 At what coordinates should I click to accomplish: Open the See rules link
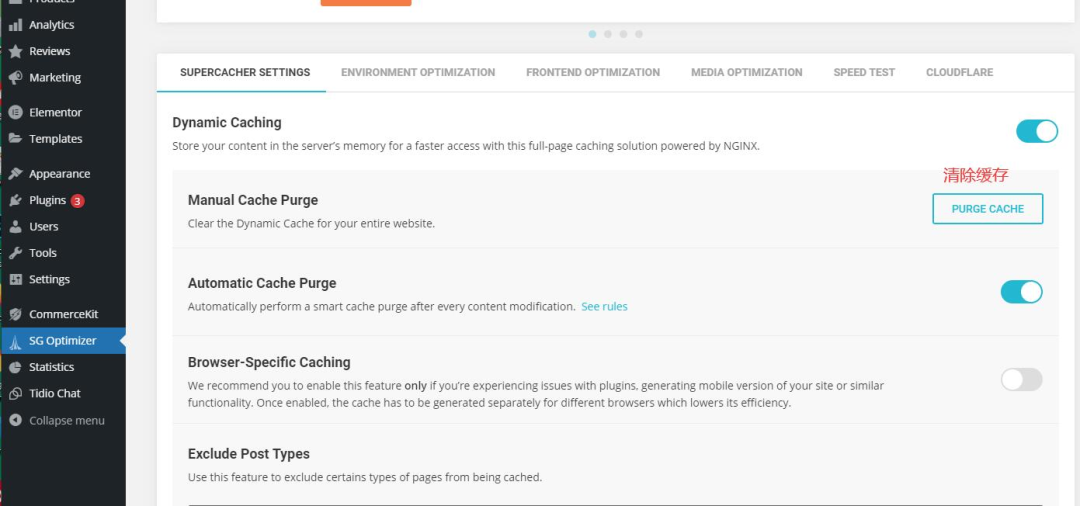[x=604, y=307]
